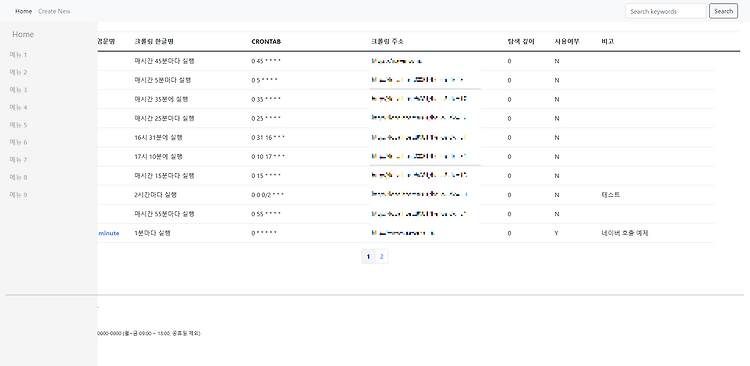Click pagination page 1
Viewport: 750px width, 366px height.
pyautogui.click(x=368, y=256)
